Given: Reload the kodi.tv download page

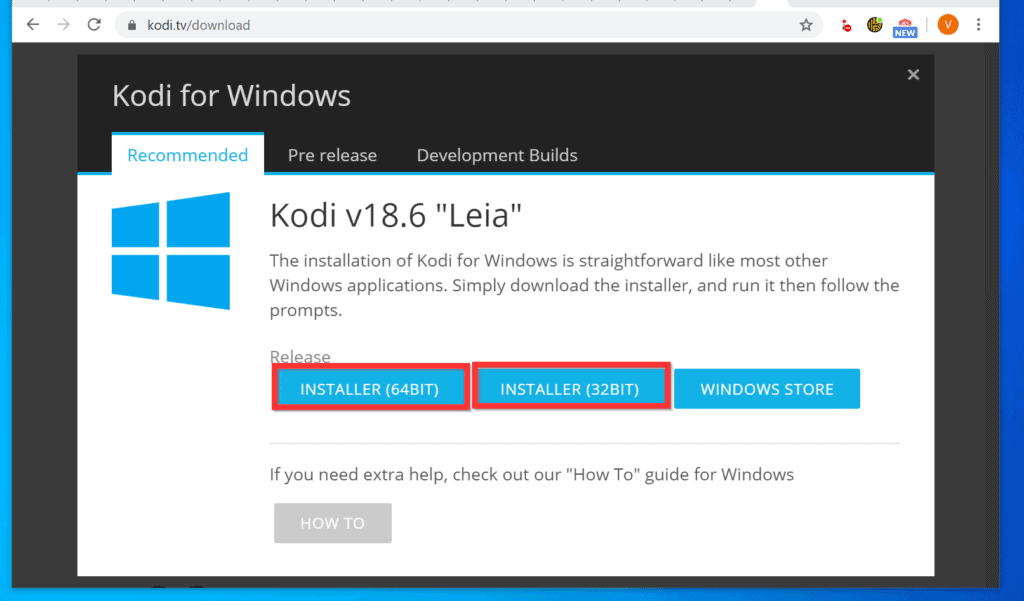Looking at the screenshot, I should pyautogui.click(x=93, y=24).
